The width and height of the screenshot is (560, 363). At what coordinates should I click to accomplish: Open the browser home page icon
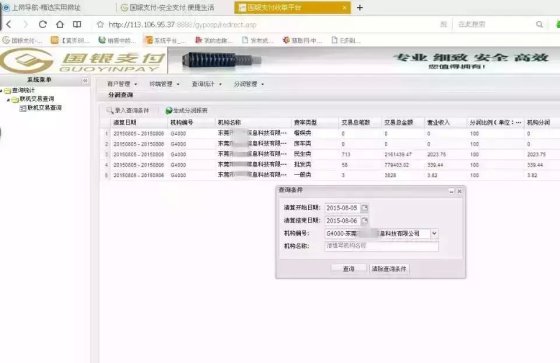click(60, 24)
